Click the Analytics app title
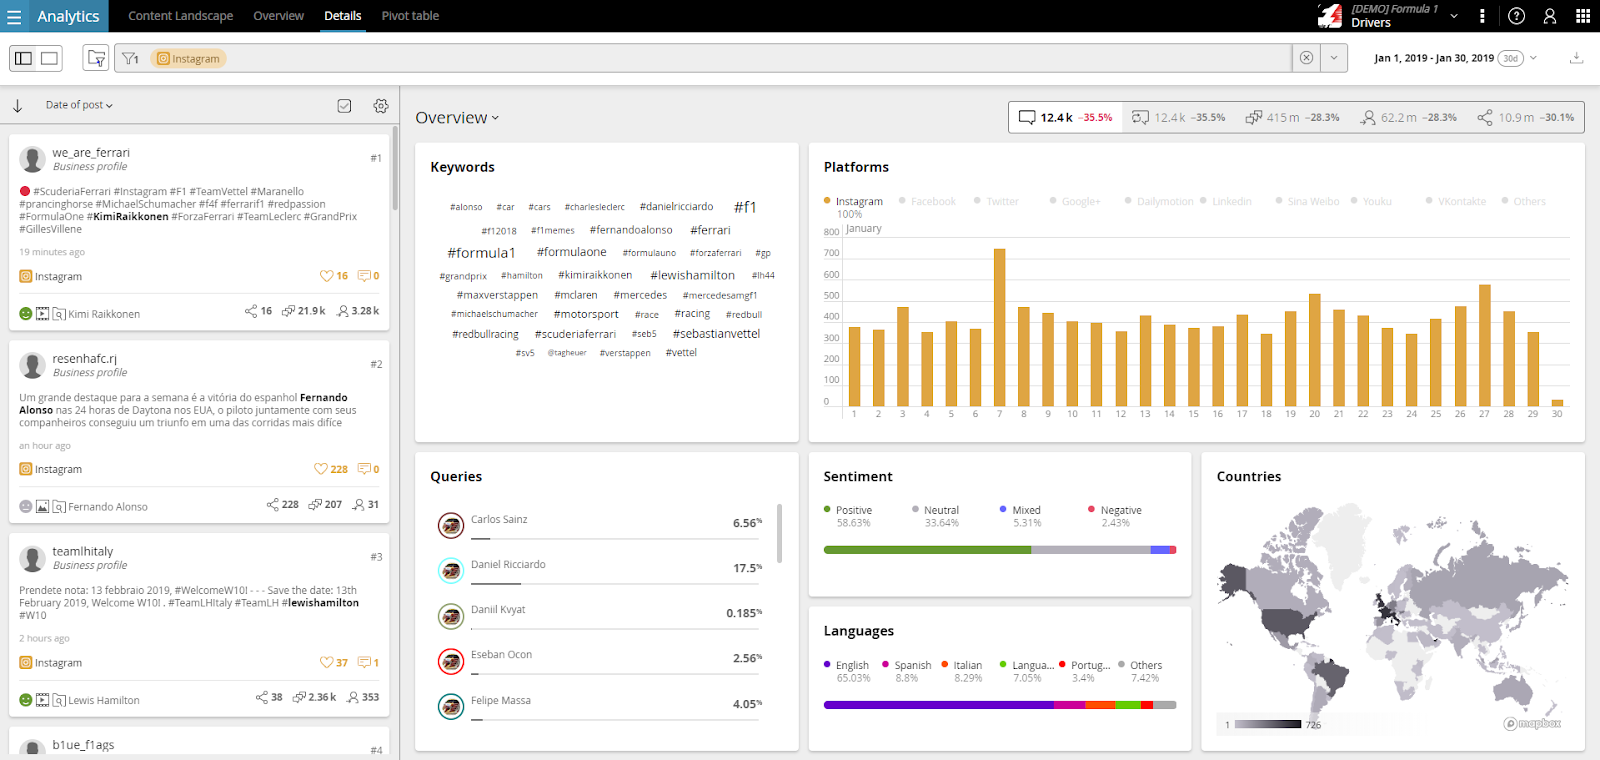Screen dimensions: 1600x760 coord(68,16)
